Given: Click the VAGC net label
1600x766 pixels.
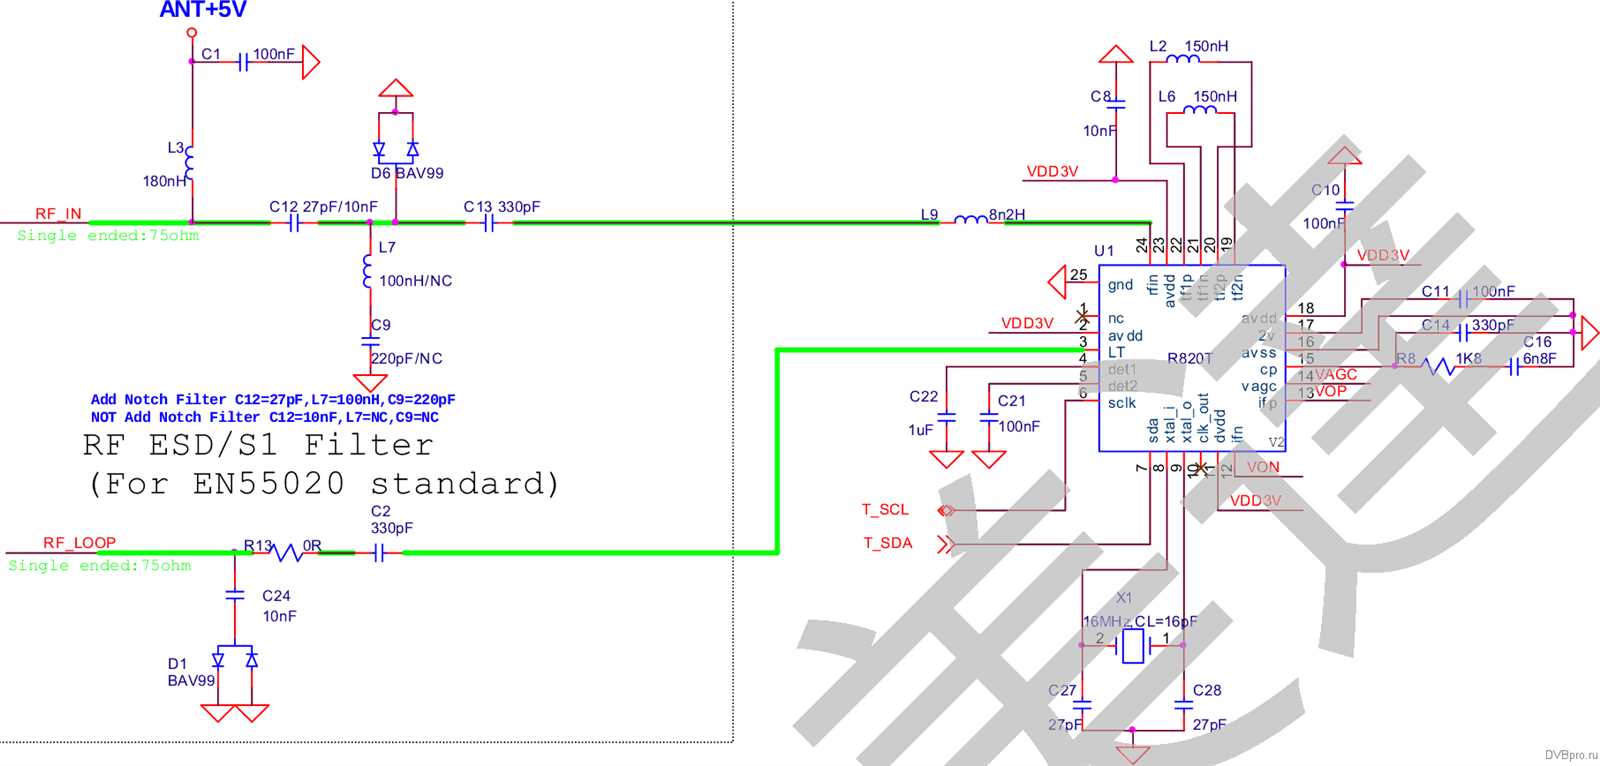Looking at the screenshot, I should point(1336,375).
